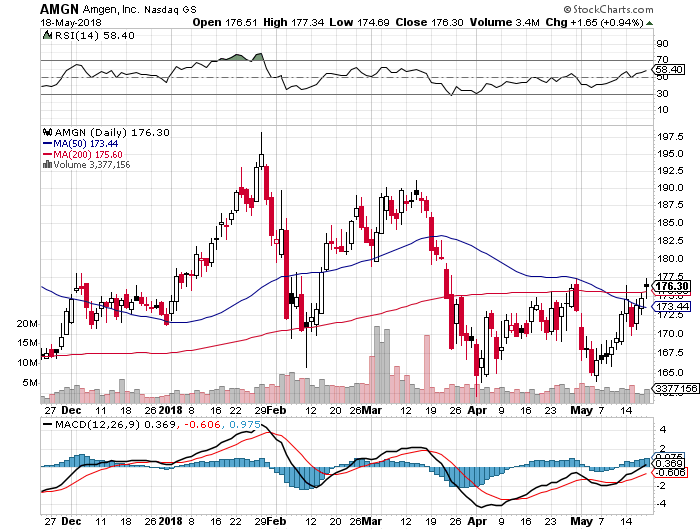Screen dimensions: 700x530
Task: Click the -0.606 signal axis tag
Action: (670, 472)
